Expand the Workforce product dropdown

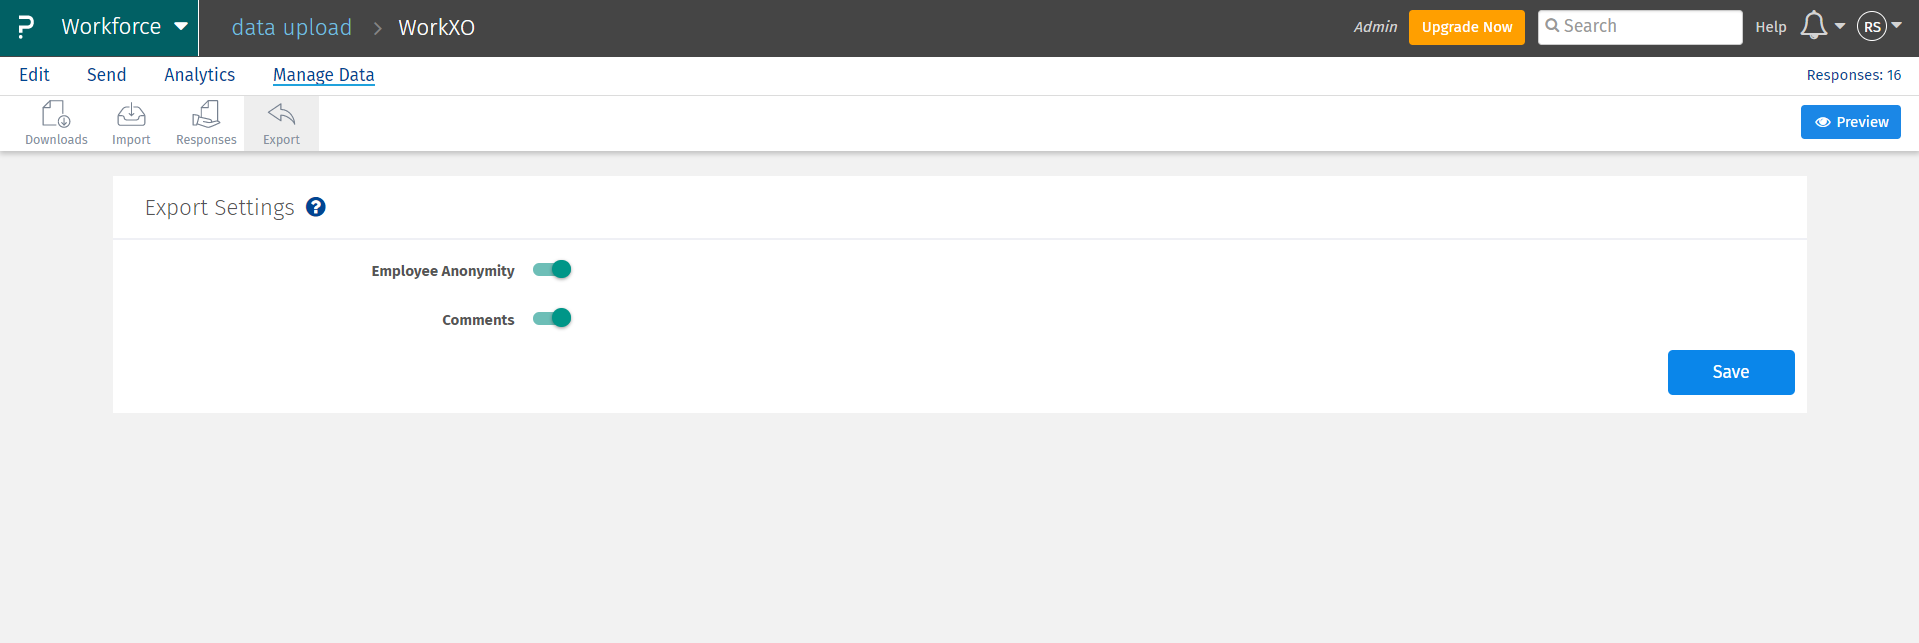tap(181, 26)
